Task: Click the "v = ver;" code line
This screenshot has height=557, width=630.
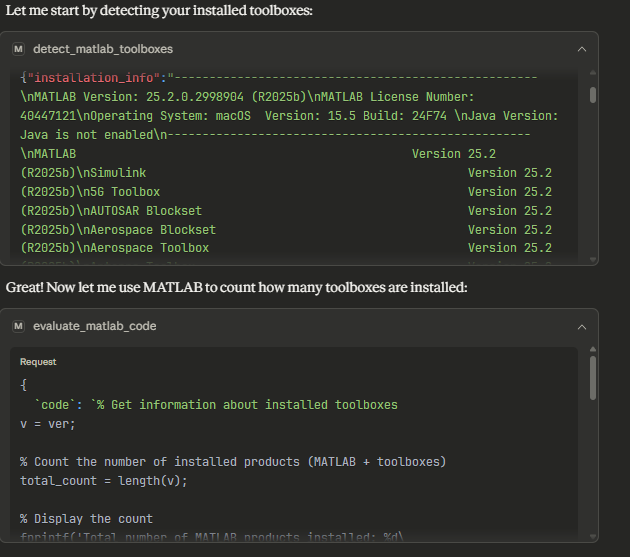Action: tap(48, 424)
